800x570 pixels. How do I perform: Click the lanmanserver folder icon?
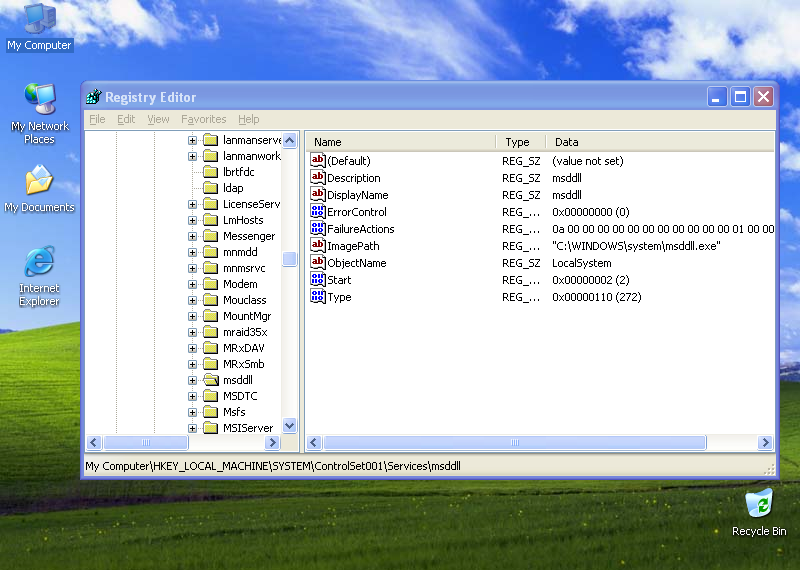pos(211,140)
